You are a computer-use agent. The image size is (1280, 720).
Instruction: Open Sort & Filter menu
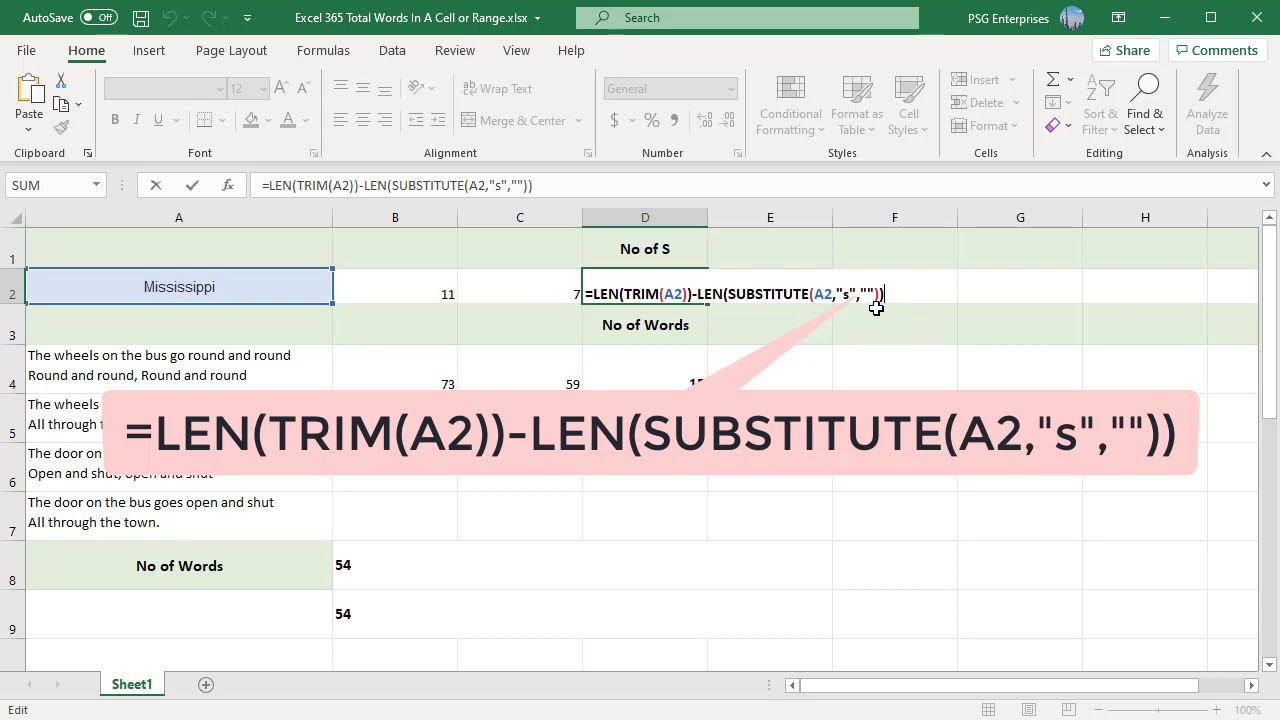click(x=1100, y=105)
